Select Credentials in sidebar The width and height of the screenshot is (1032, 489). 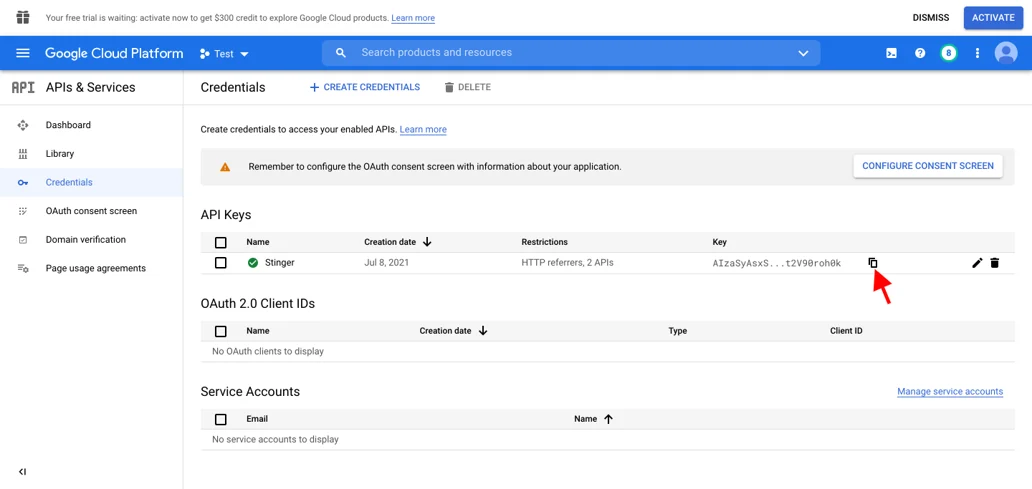pyautogui.click(x=69, y=182)
